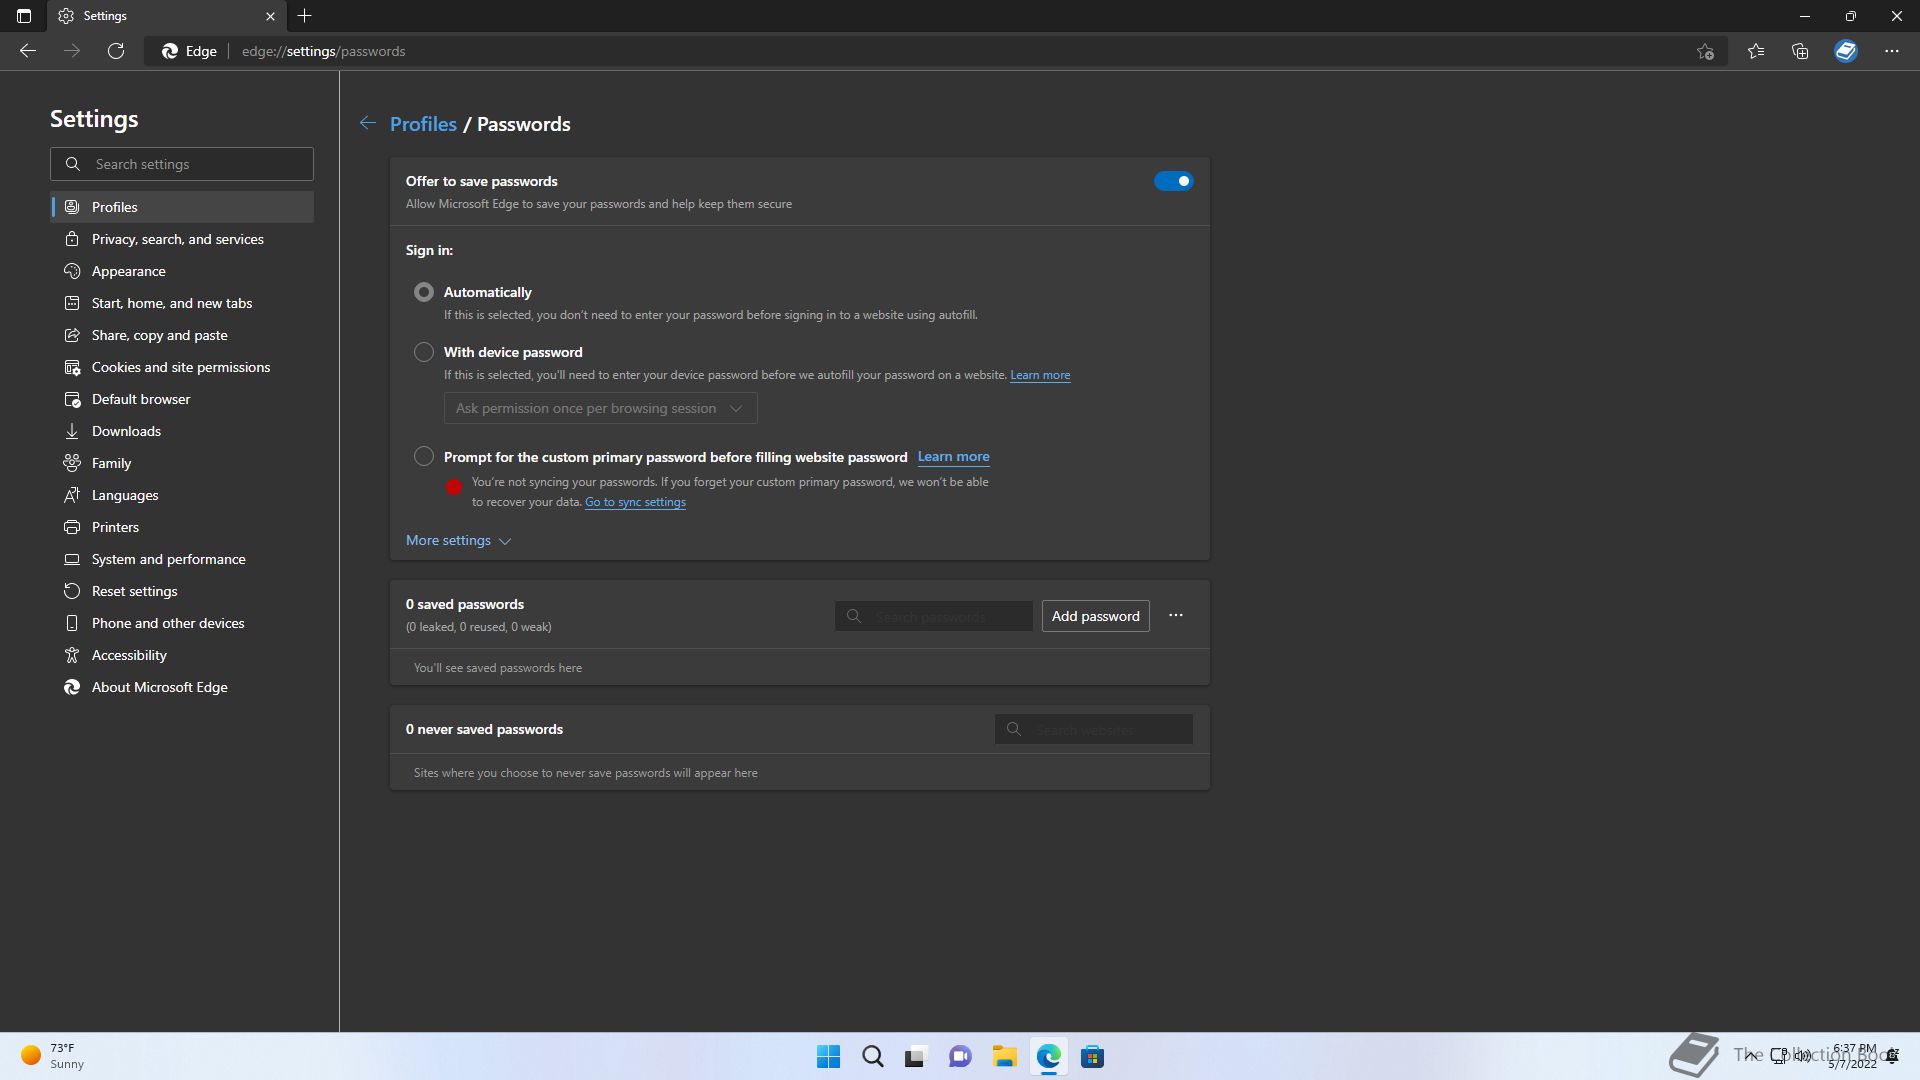Viewport: 1920px width, 1080px height.
Task: Open Chat app on taskbar
Action: [x=960, y=1057]
